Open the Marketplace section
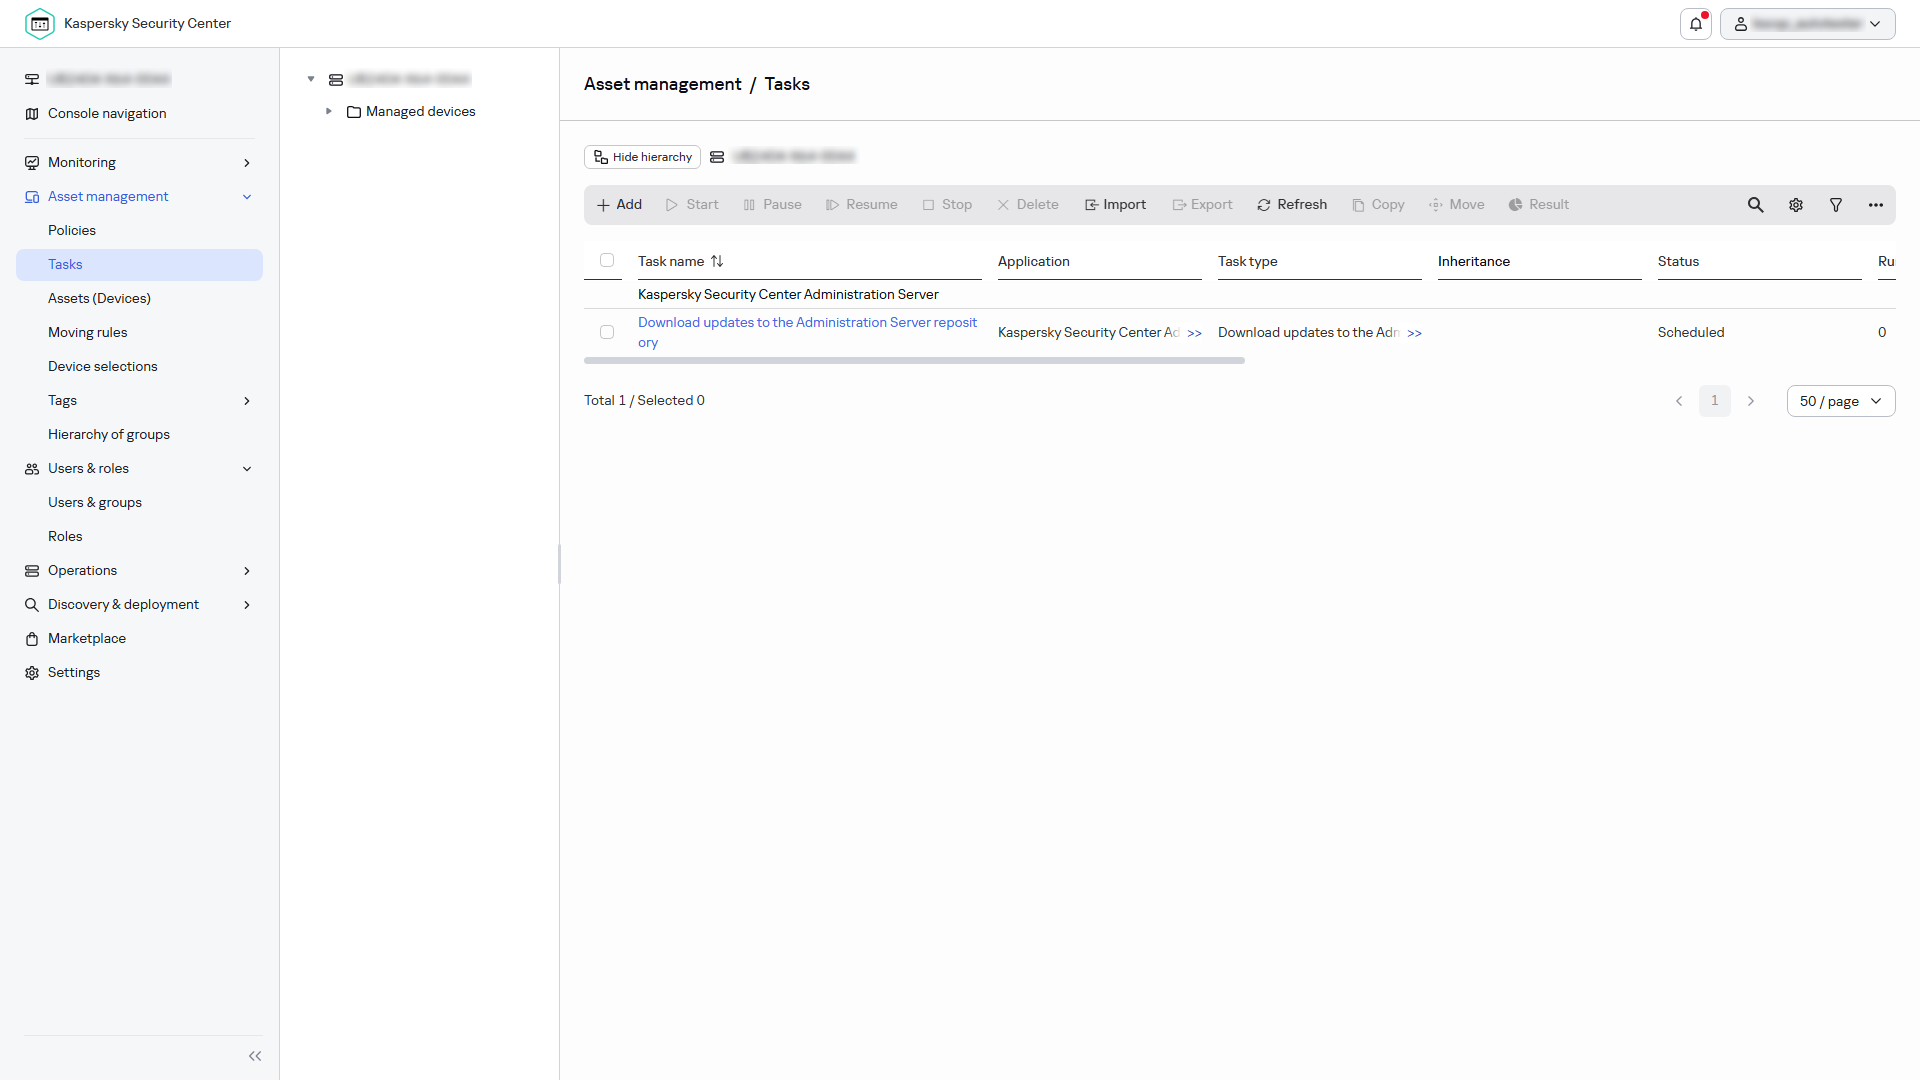Screen dimensions: 1920x1080 [x=86, y=638]
